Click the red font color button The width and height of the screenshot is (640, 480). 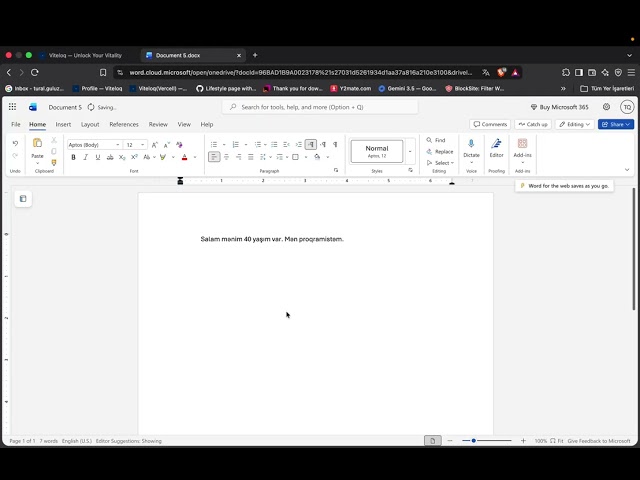click(184, 157)
